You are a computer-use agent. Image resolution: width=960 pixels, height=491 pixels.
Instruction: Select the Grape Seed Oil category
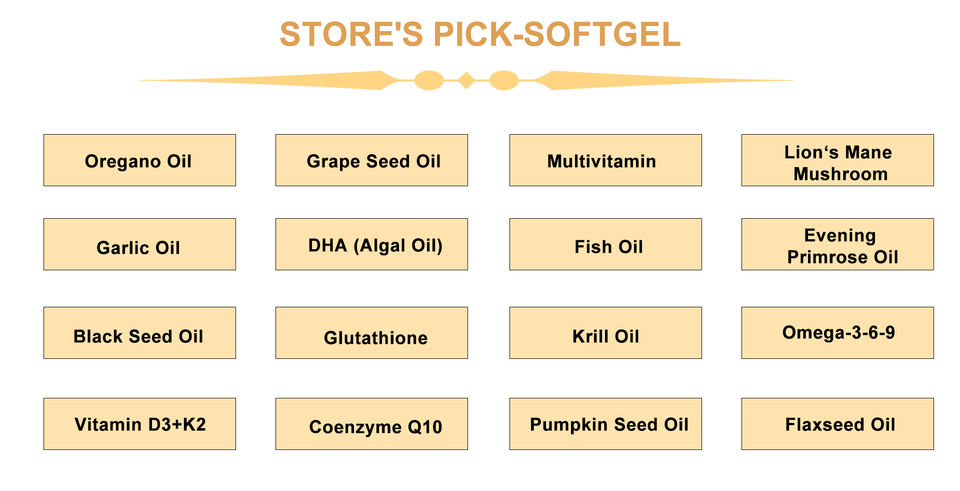tap(371, 160)
